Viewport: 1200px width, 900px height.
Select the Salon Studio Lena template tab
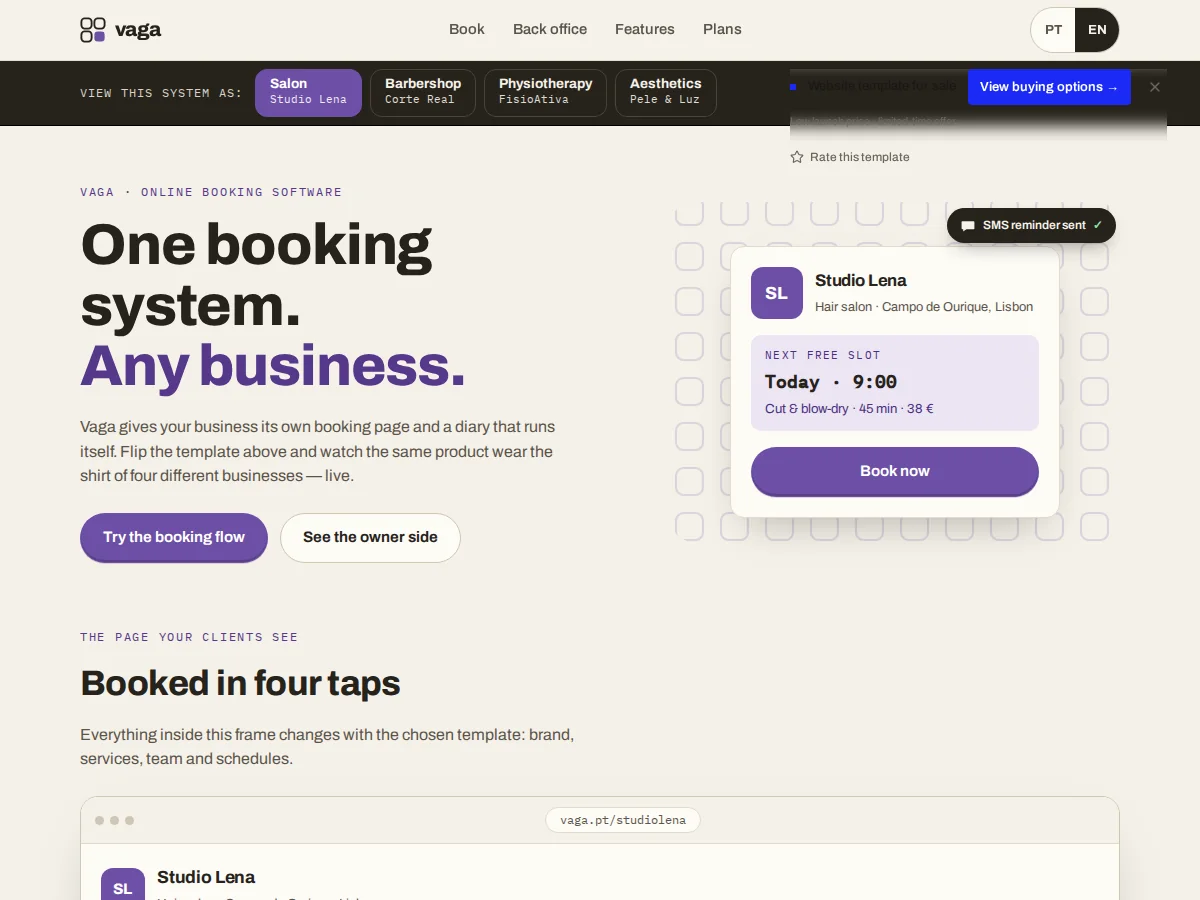(x=308, y=92)
